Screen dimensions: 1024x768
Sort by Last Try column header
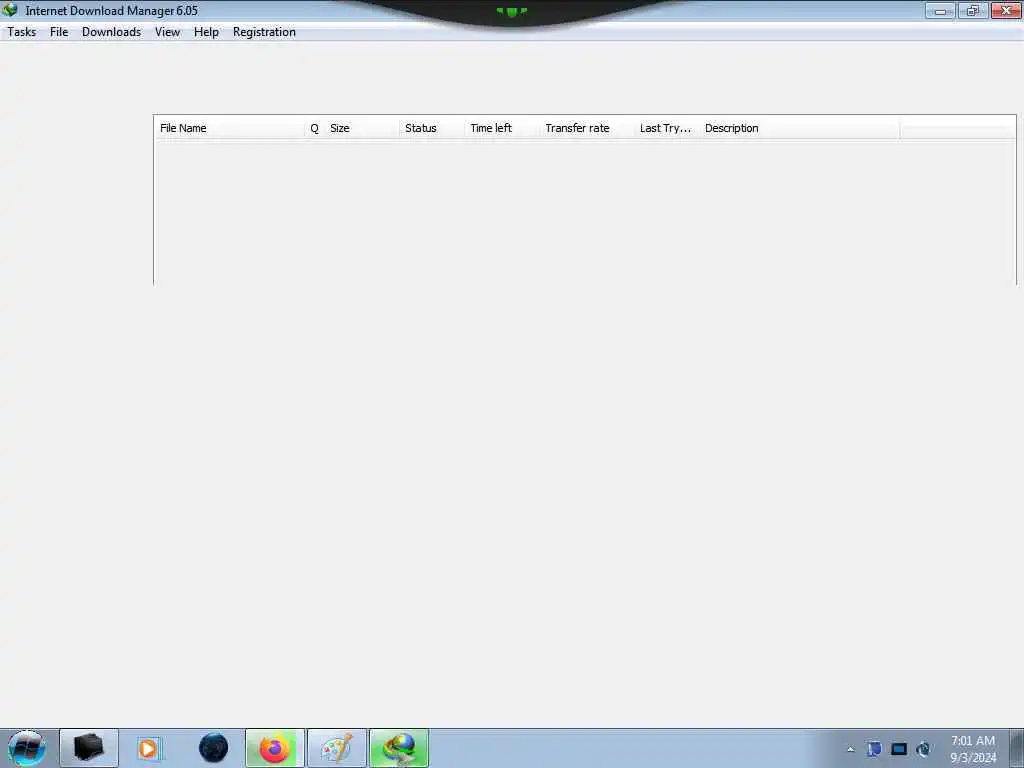(666, 128)
